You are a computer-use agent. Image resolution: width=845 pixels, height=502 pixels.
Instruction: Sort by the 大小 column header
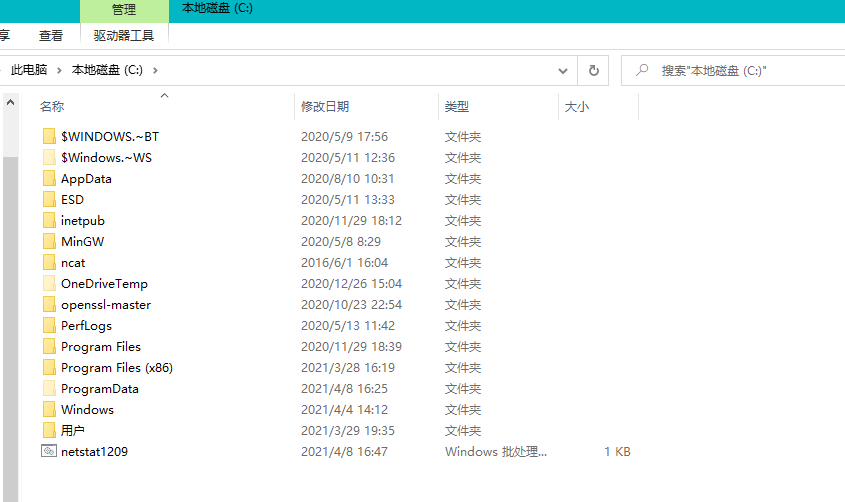click(x=577, y=107)
